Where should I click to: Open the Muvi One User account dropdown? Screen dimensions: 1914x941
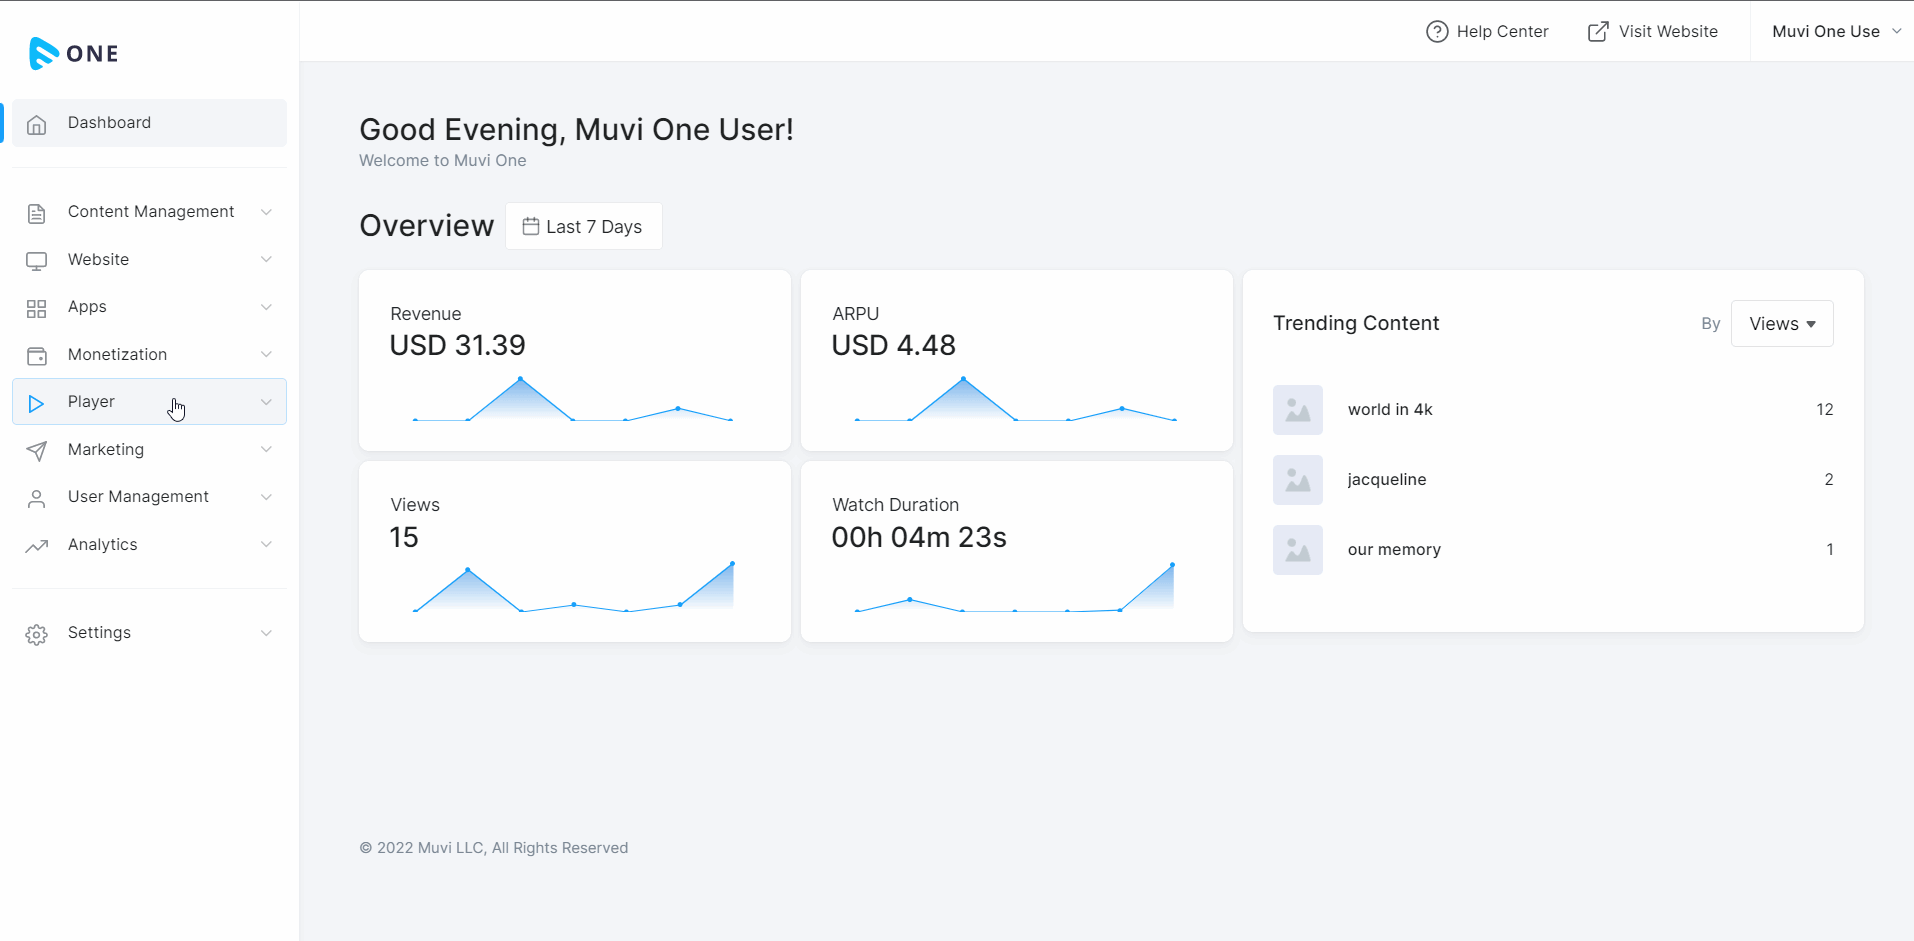(x=1835, y=32)
